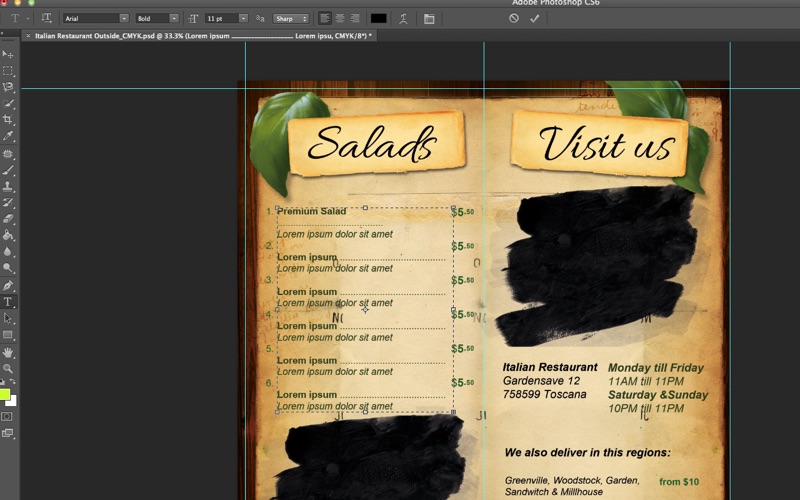
Task: Toggle text orientation
Action: tap(46, 18)
